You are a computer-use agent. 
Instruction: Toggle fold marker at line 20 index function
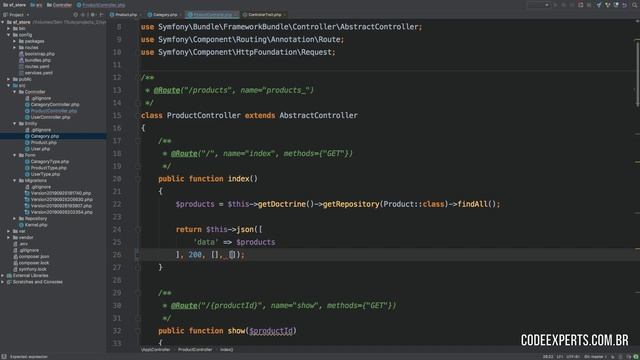click(x=138, y=179)
